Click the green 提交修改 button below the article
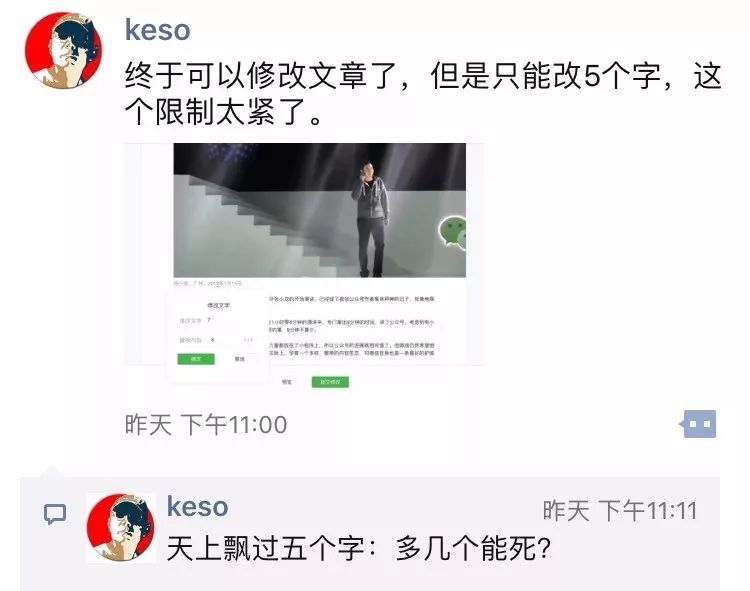This screenshot has width=750, height=591. coord(330,382)
